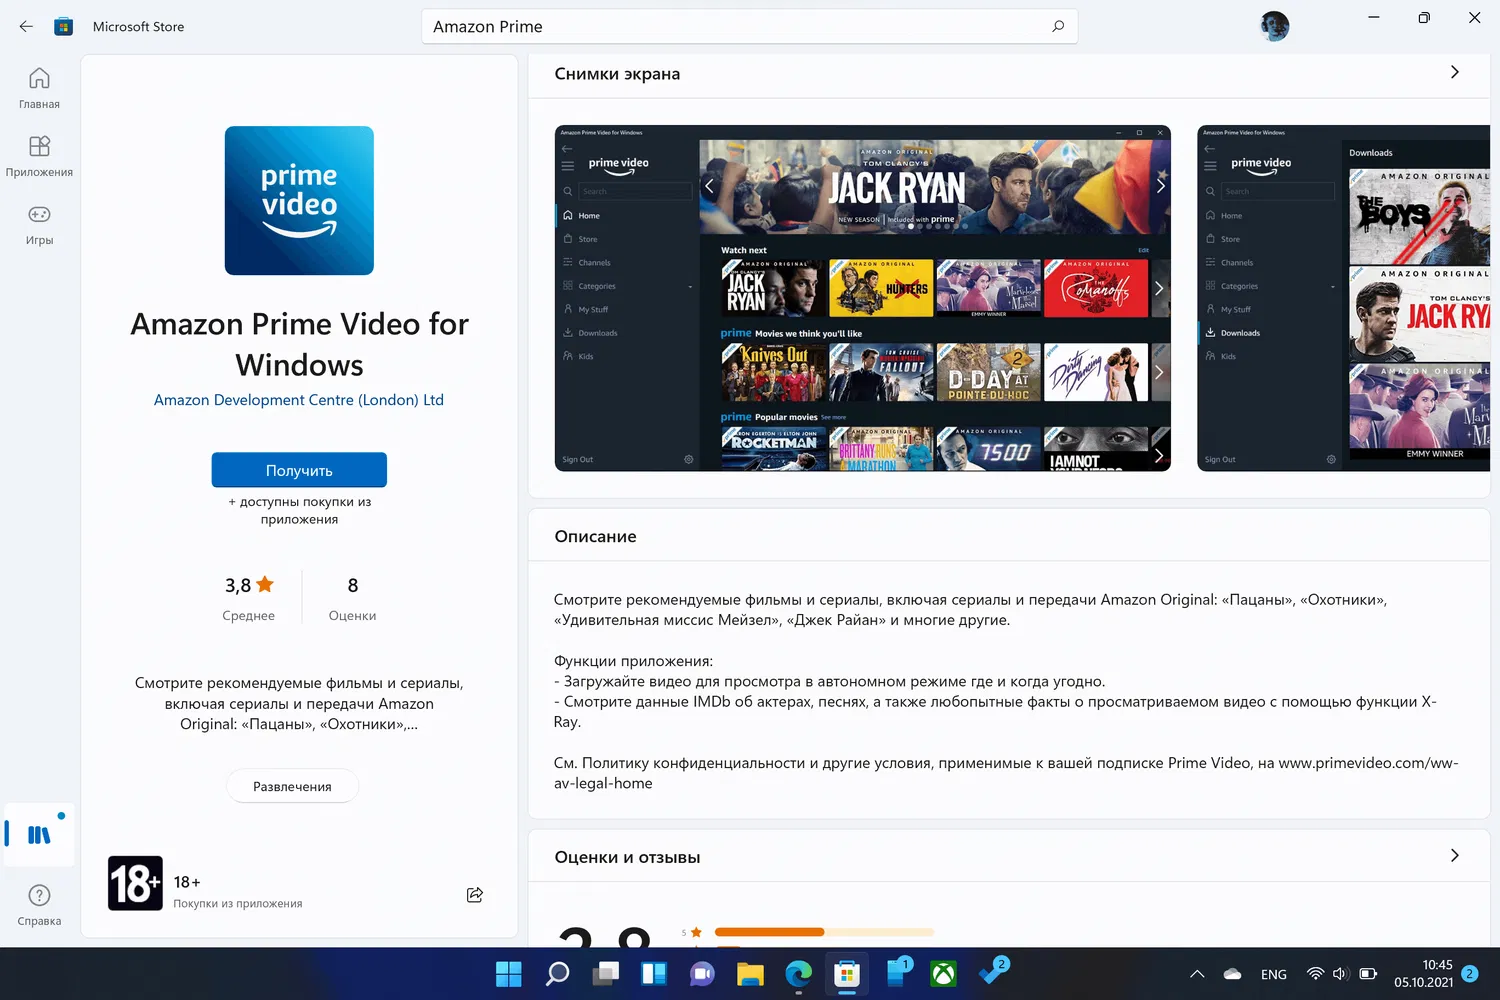The width and height of the screenshot is (1500, 1000).
Task: Open the Windows Start menu
Action: pyautogui.click(x=509, y=973)
